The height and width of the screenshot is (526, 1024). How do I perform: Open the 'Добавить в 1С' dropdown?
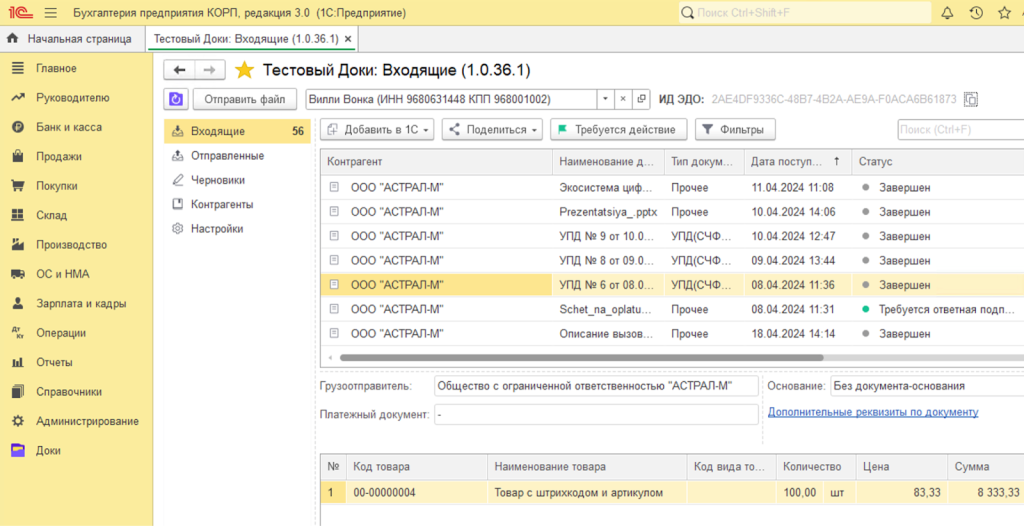[377, 129]
